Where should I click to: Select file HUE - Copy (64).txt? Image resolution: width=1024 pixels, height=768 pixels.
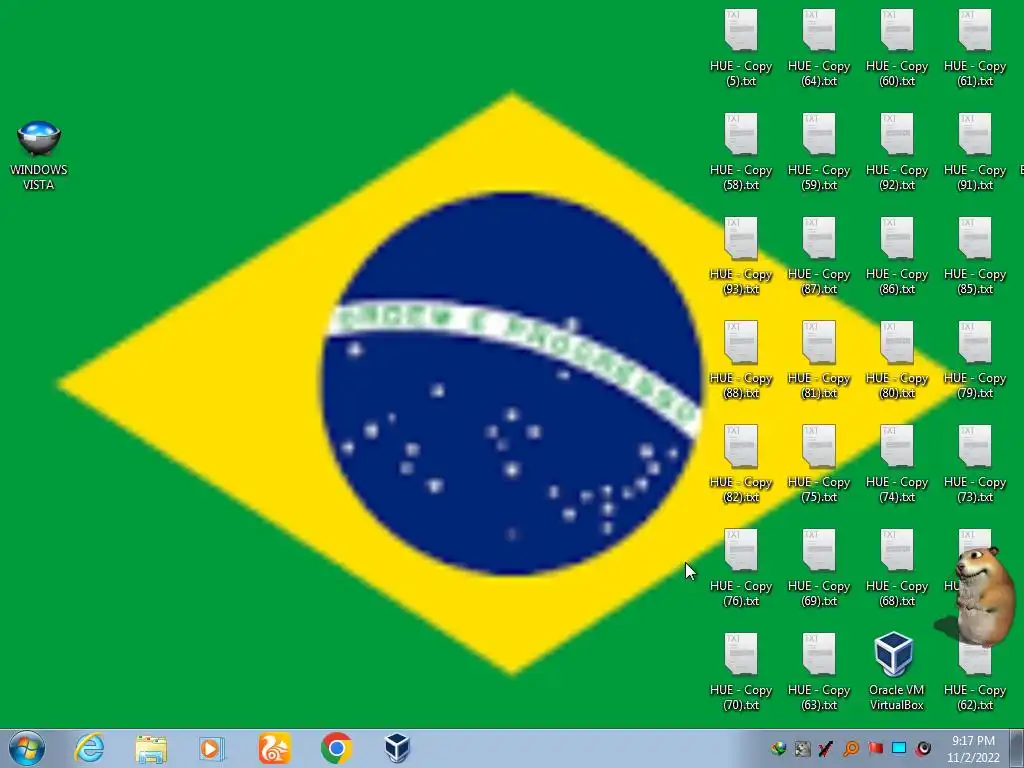[x=819, y=48]
